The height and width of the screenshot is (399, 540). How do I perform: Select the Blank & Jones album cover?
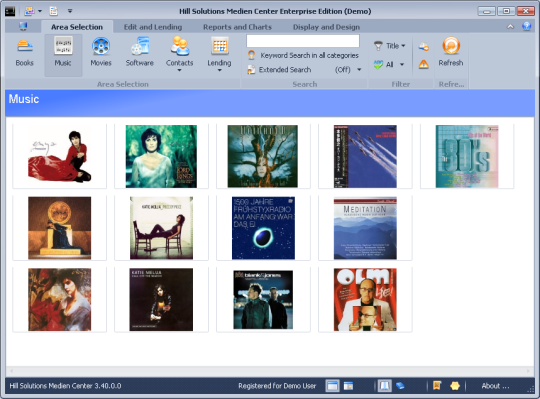click(x=263, y=300)
